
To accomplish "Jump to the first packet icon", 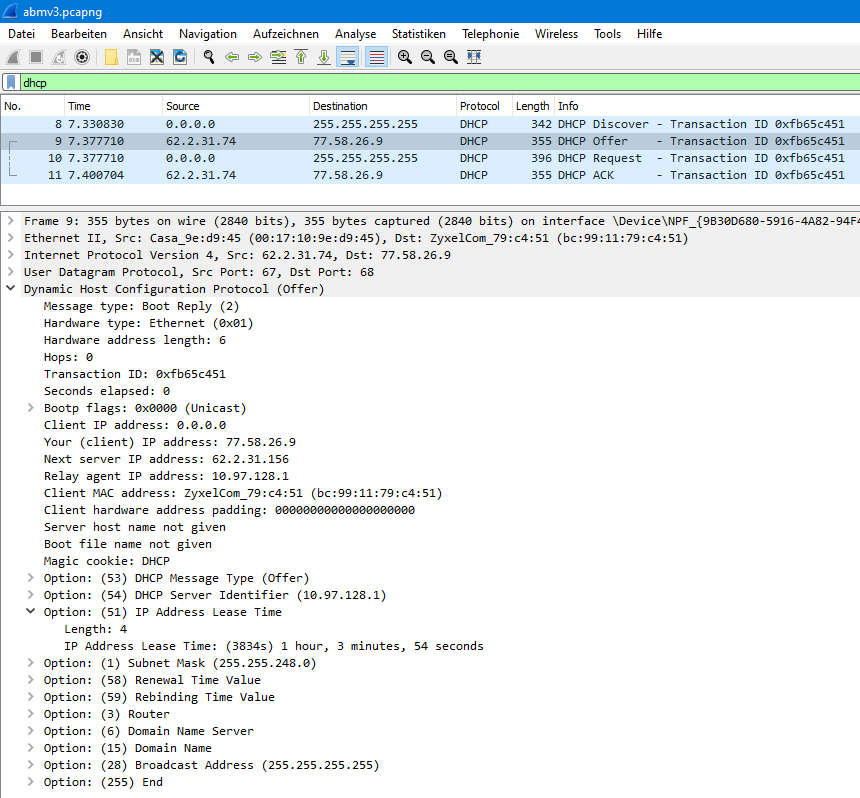I will click(300, 57).
